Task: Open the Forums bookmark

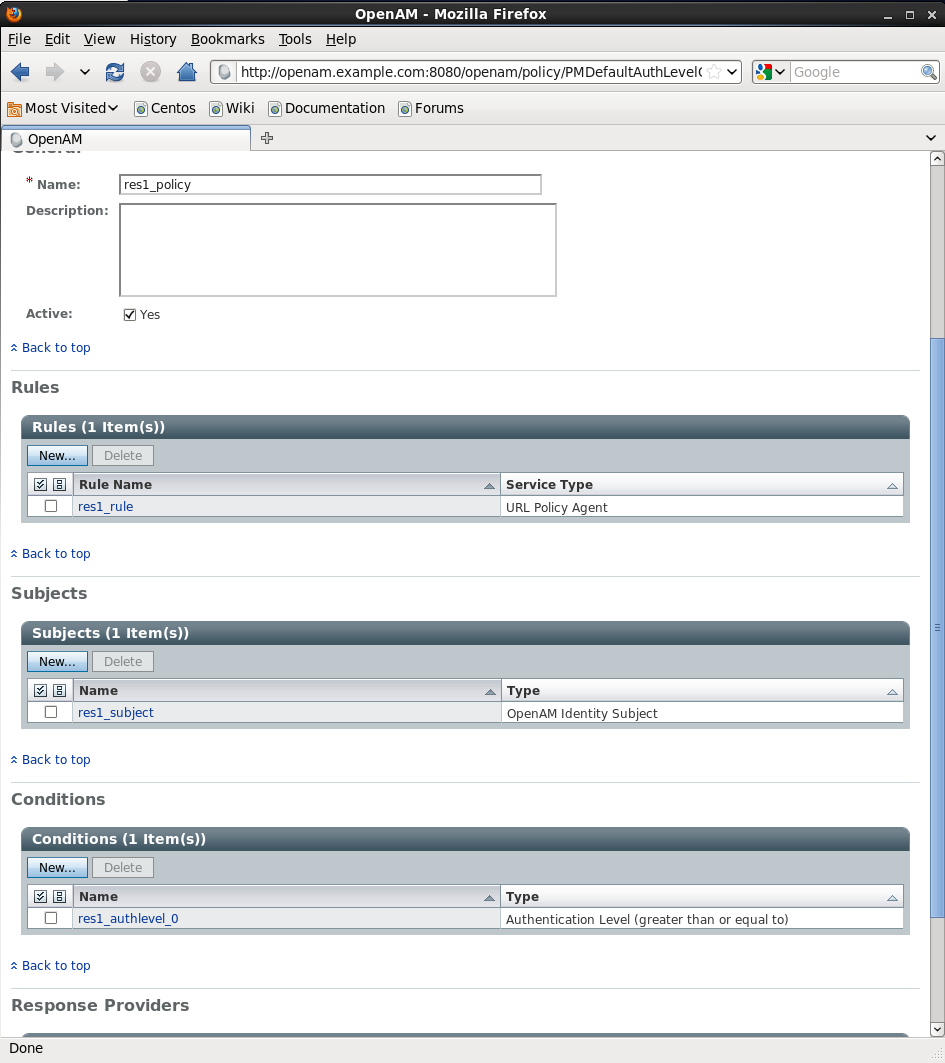Action: click(x=431, y=108)
